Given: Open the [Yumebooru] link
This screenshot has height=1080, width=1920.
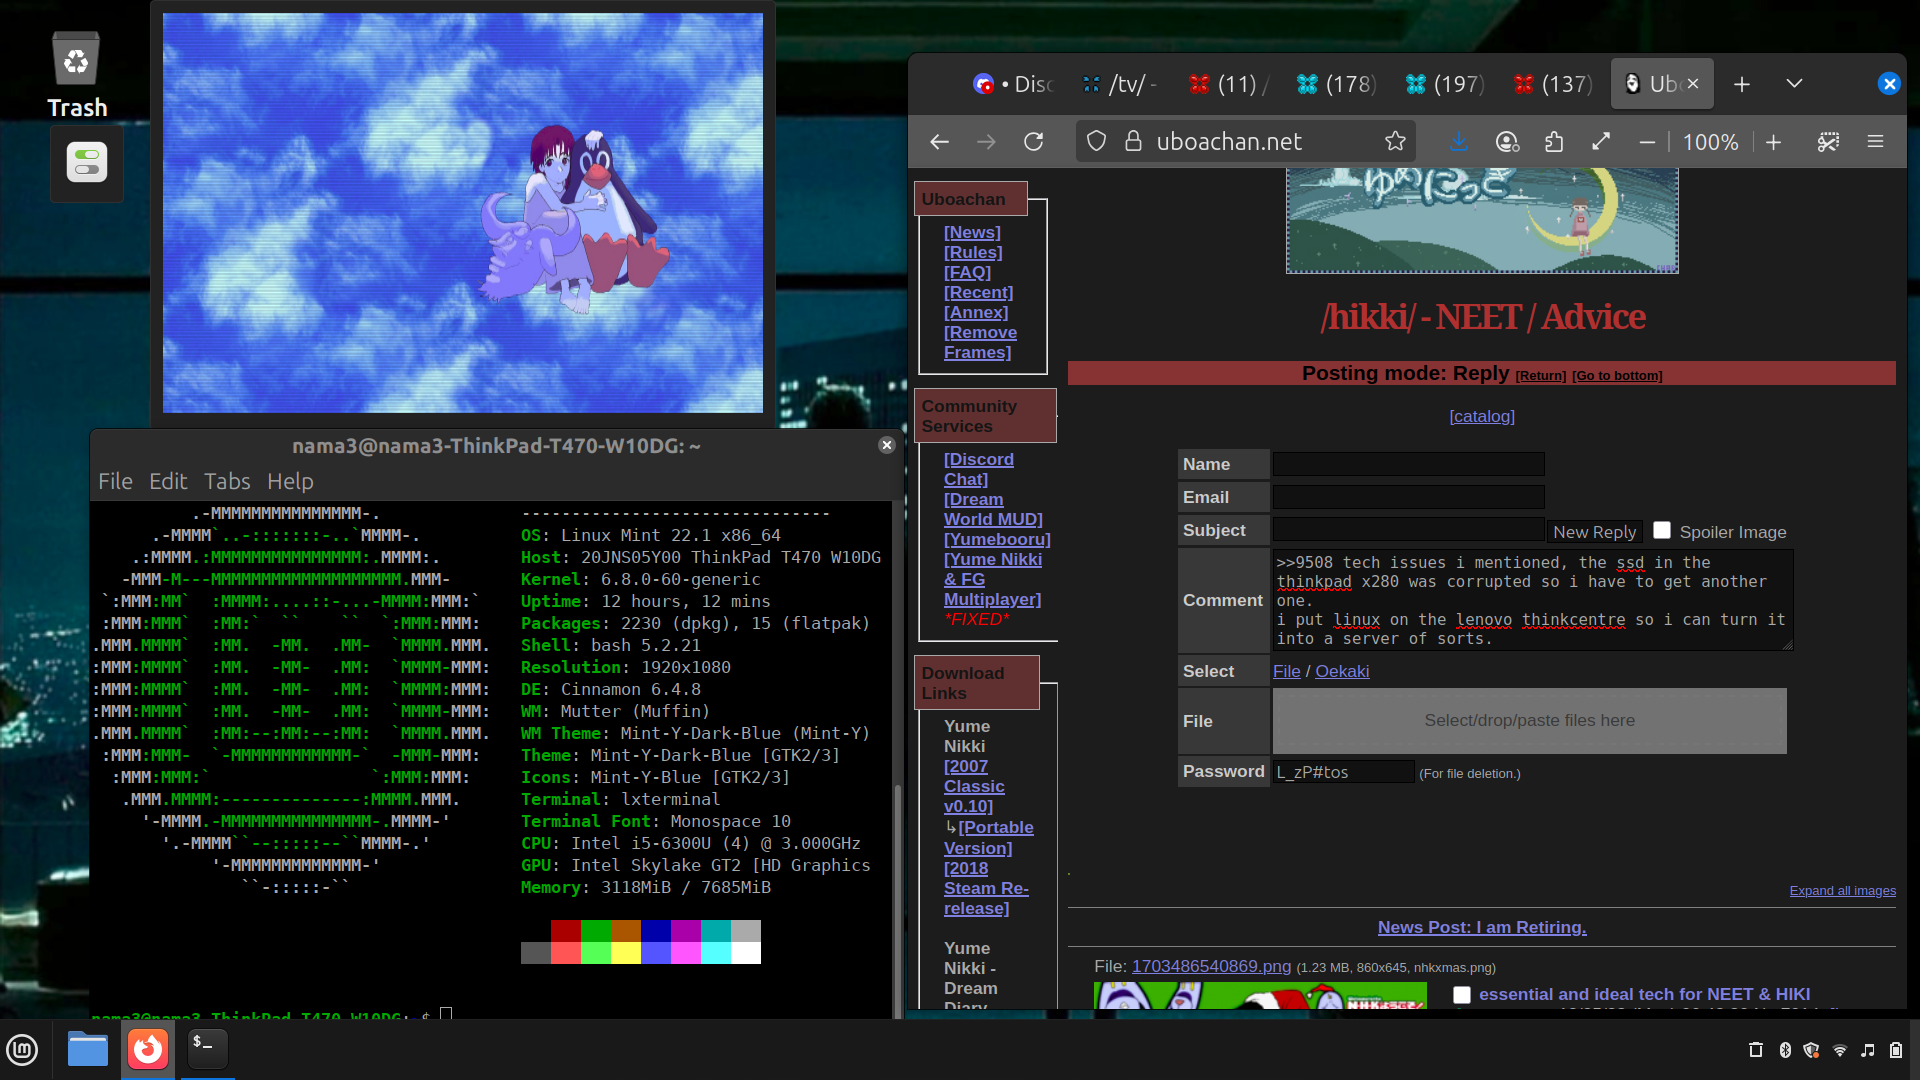Looking at the screenshot, I should pos(997,539).
